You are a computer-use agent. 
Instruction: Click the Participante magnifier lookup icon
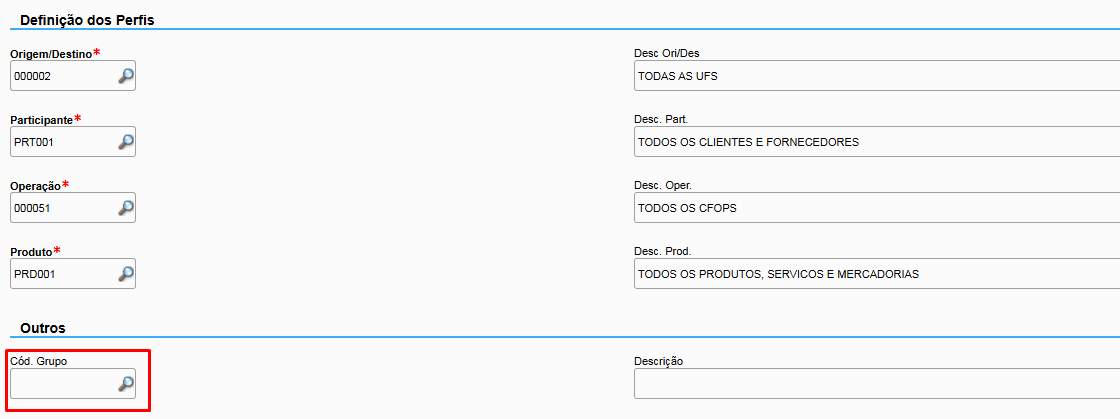(125, 142)
